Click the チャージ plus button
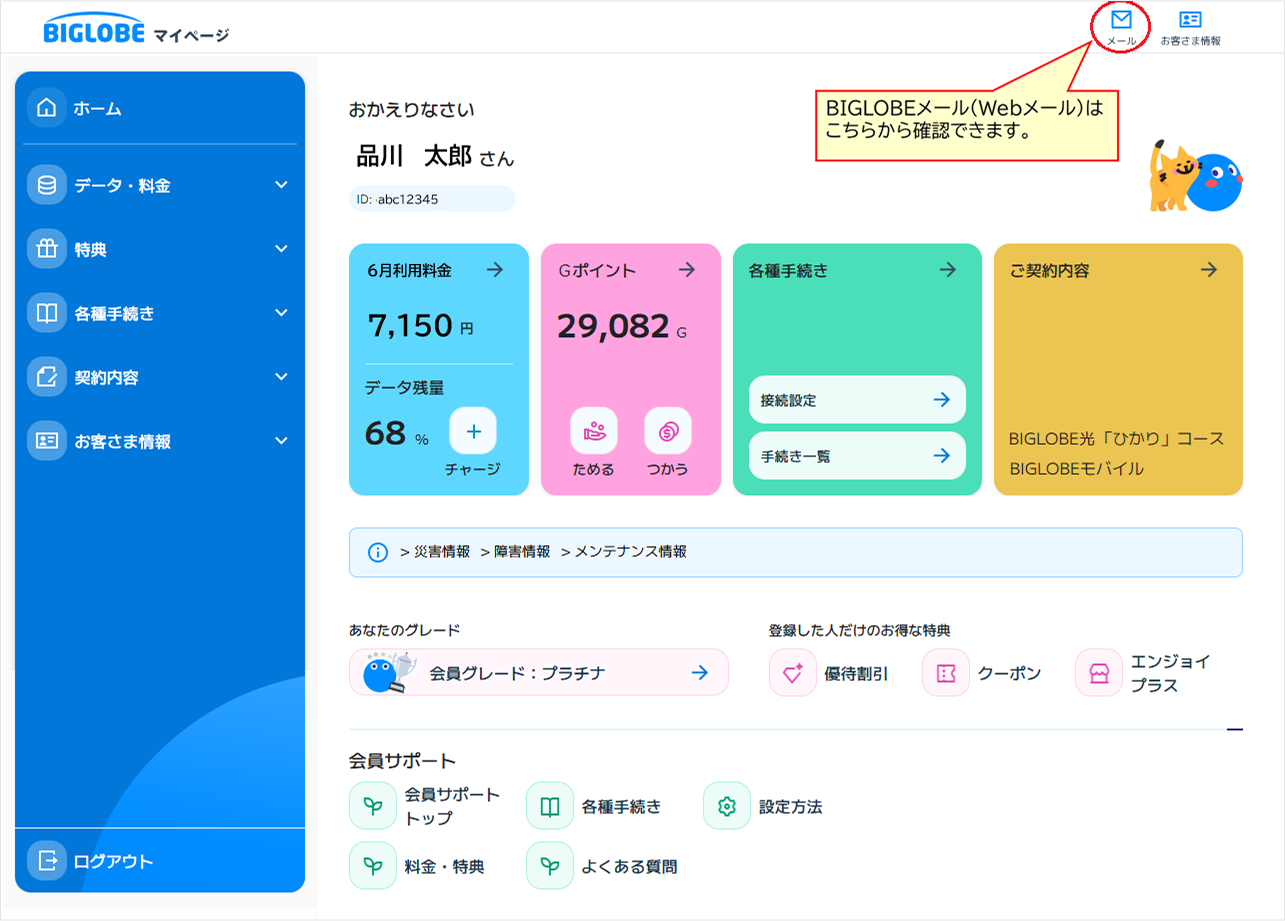Screen dimensions: 1285x921 (x=473, y=432)
